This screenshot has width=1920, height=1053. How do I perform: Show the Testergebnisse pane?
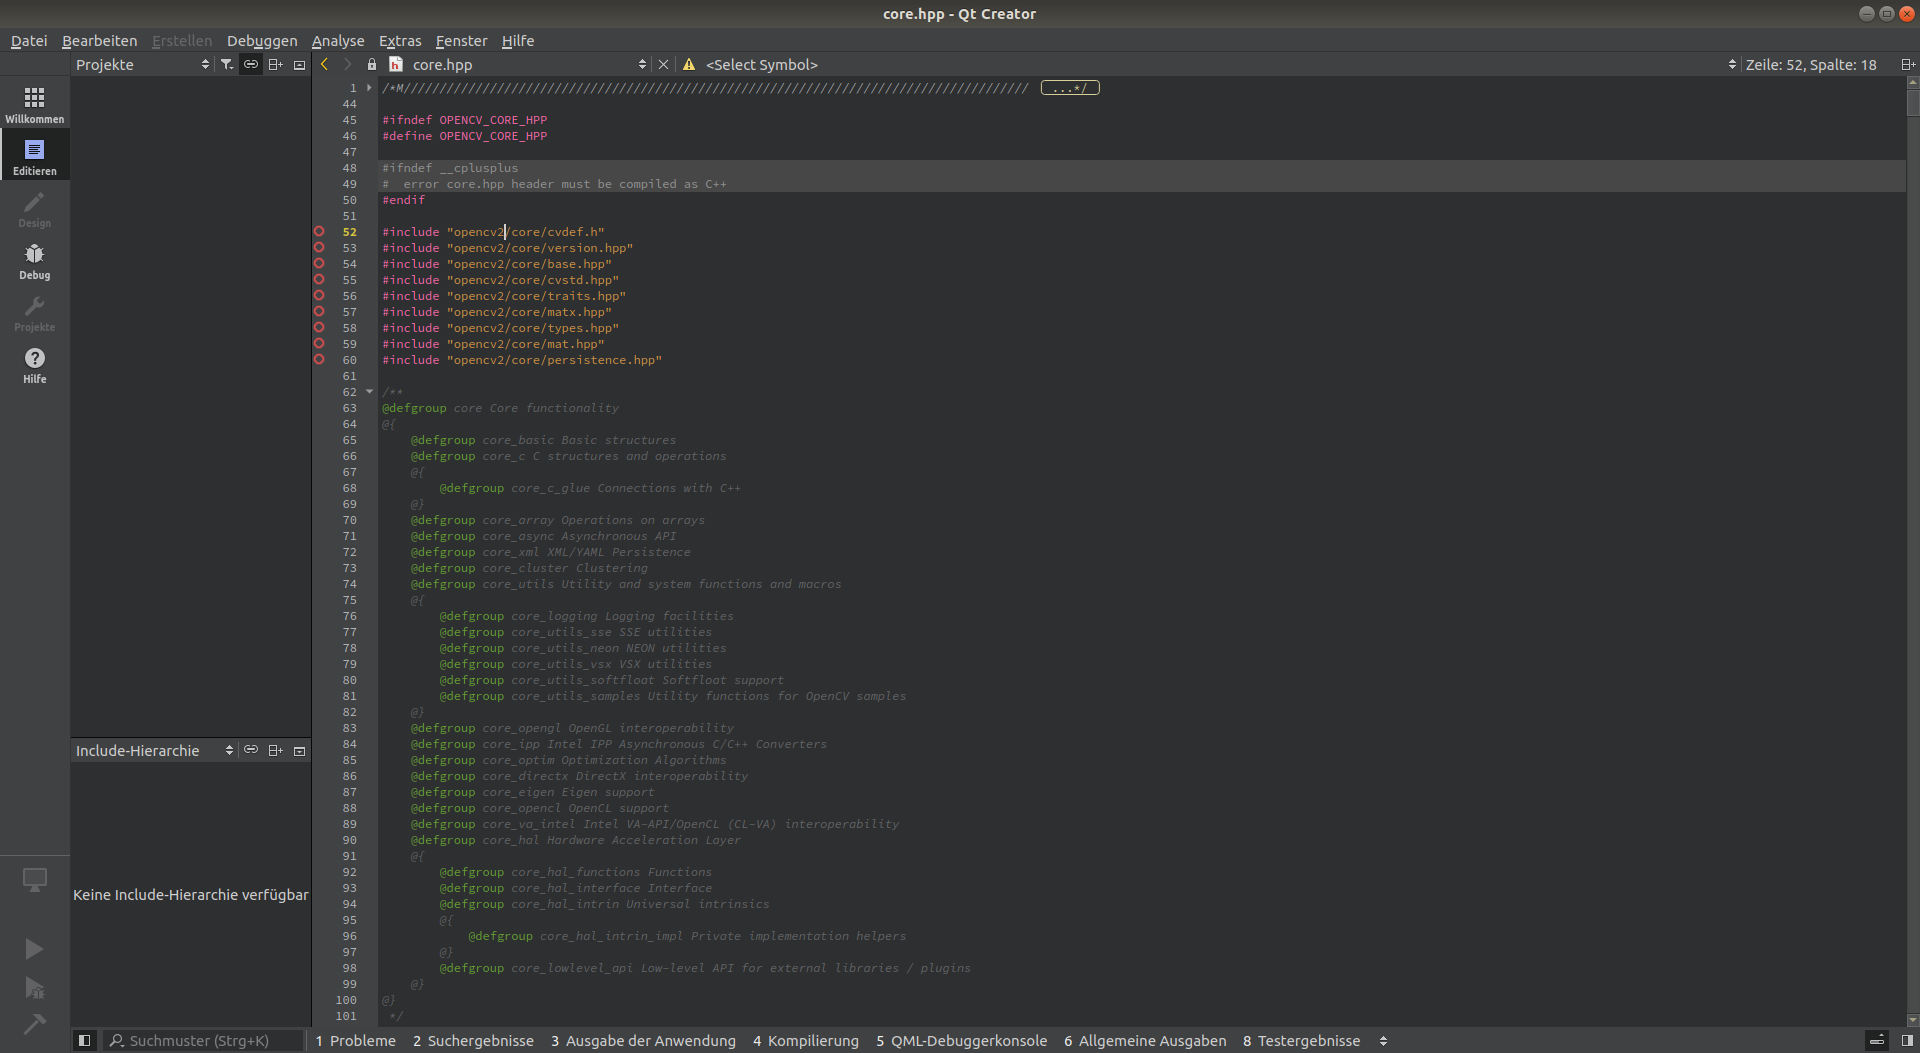(1301, 1040)
